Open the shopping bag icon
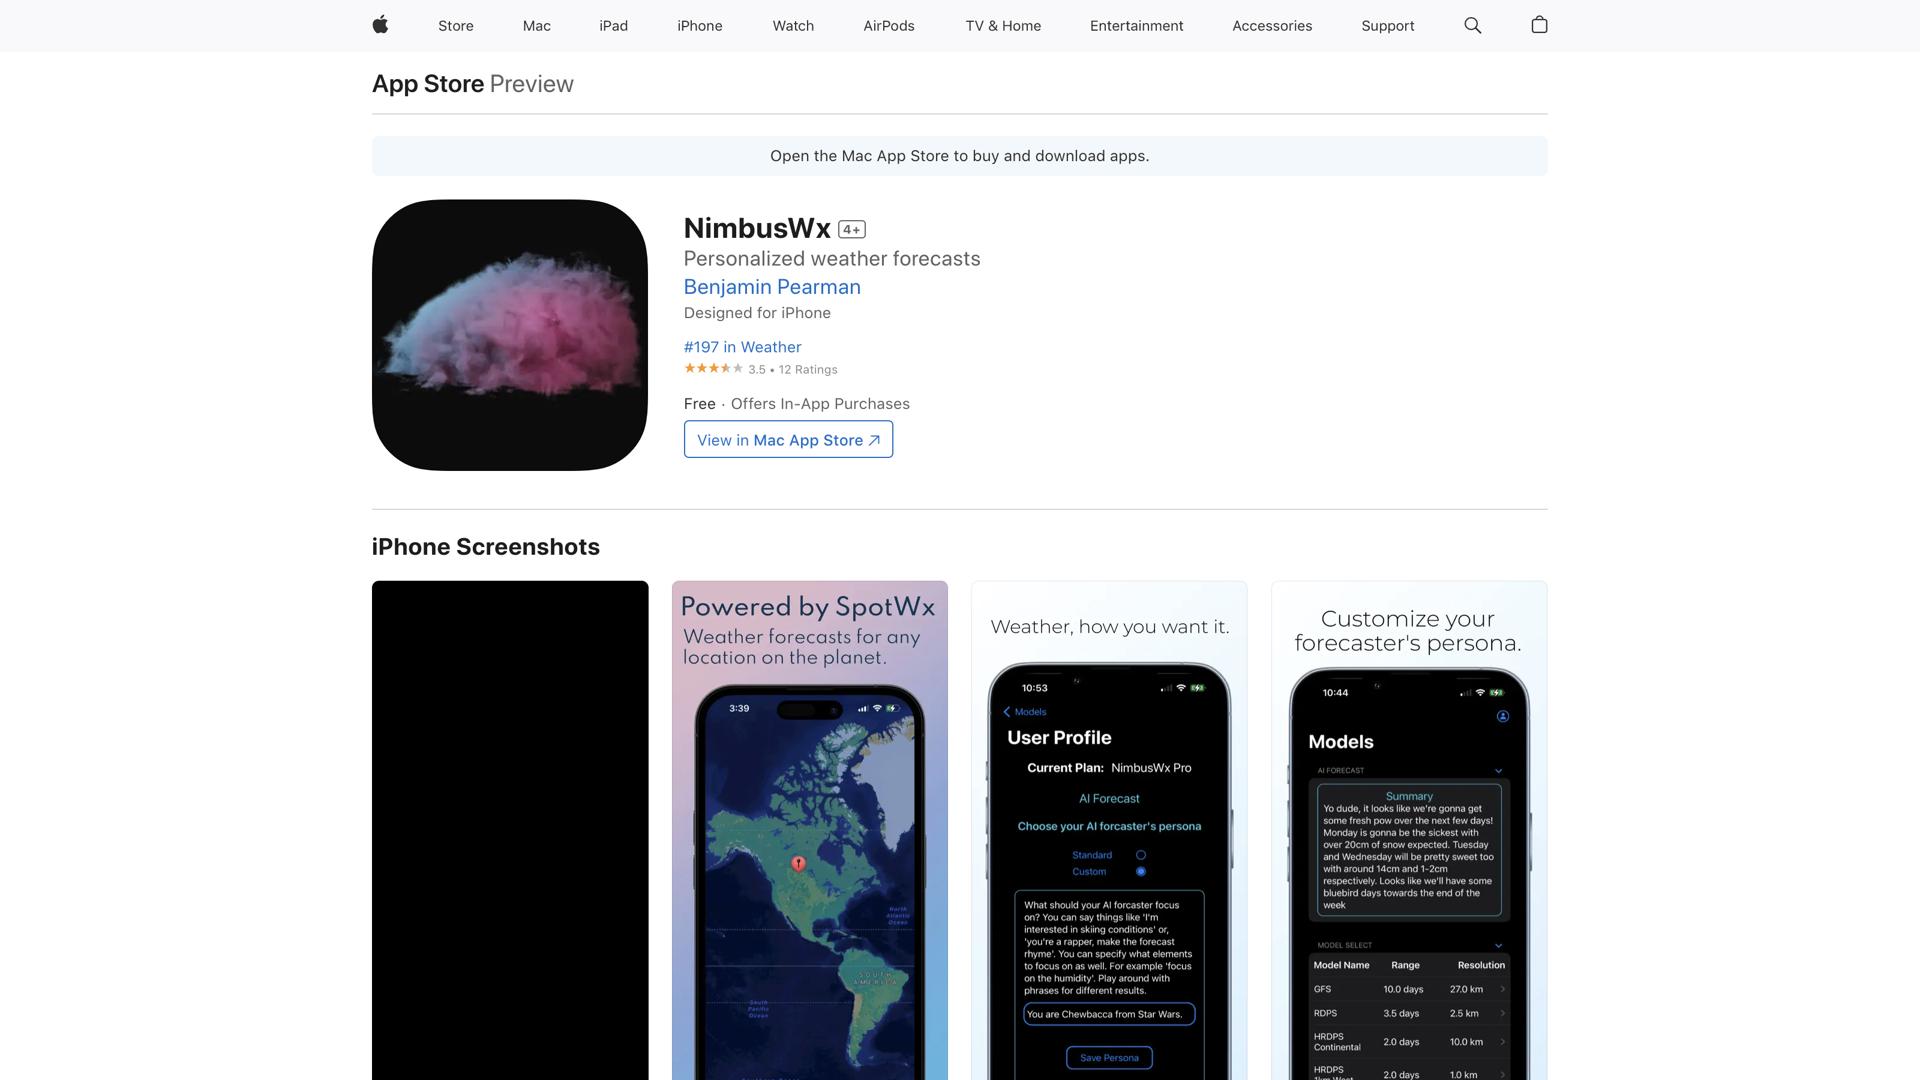Image resolution: width=1920 pixels, height=1080 pixels. coord(1539,25)
